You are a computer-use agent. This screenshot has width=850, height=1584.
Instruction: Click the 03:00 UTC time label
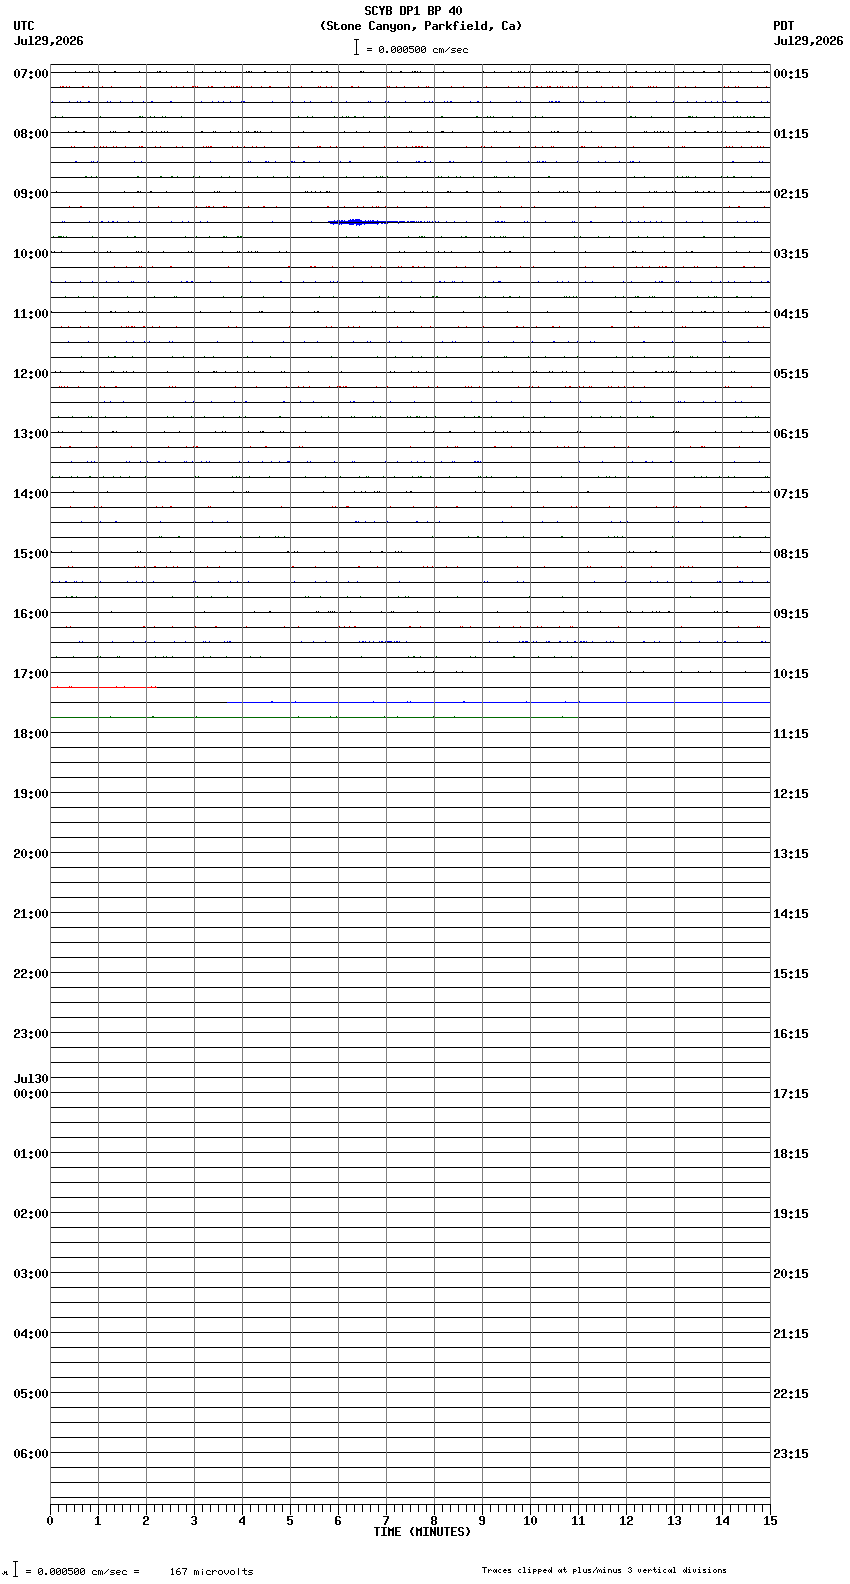[x=31, y=1274]
